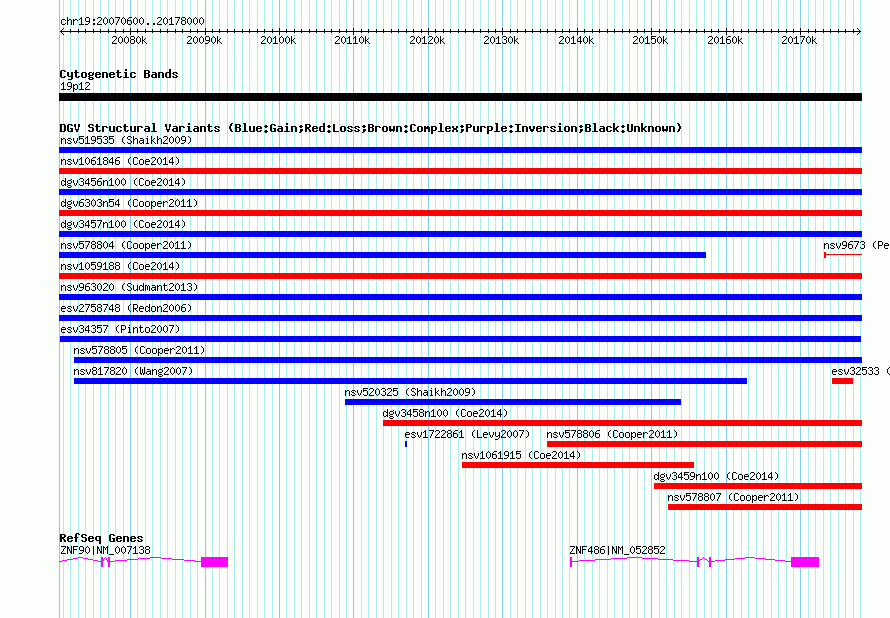Click the Cytogenetic Bands track title
Viewport: 890px width, 618px height.
[x=119, y=74]
